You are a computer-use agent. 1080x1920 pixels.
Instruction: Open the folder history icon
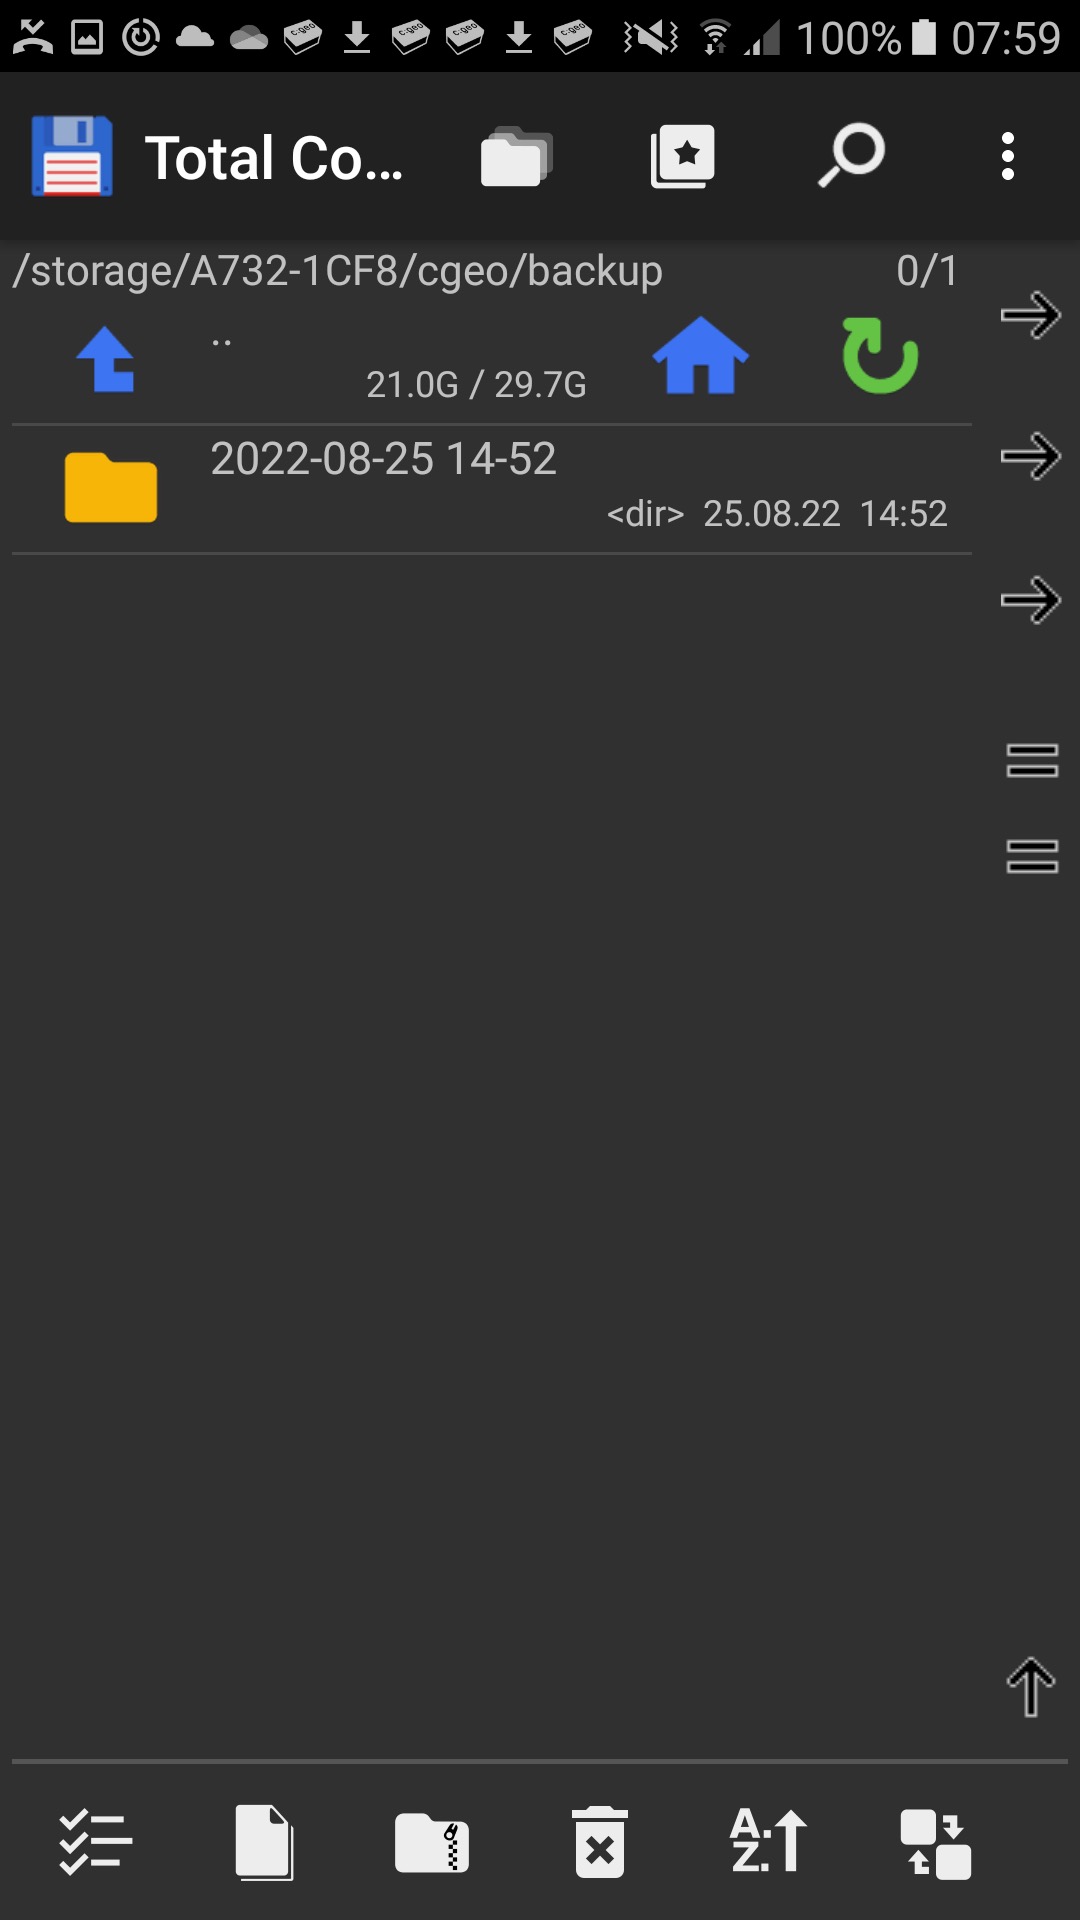[x=516, y=157]
